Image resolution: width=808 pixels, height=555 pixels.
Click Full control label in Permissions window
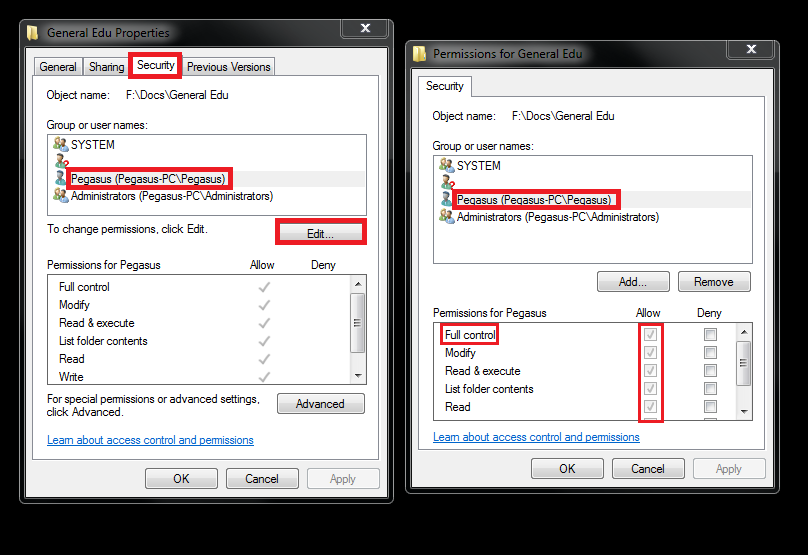[470, 335]
